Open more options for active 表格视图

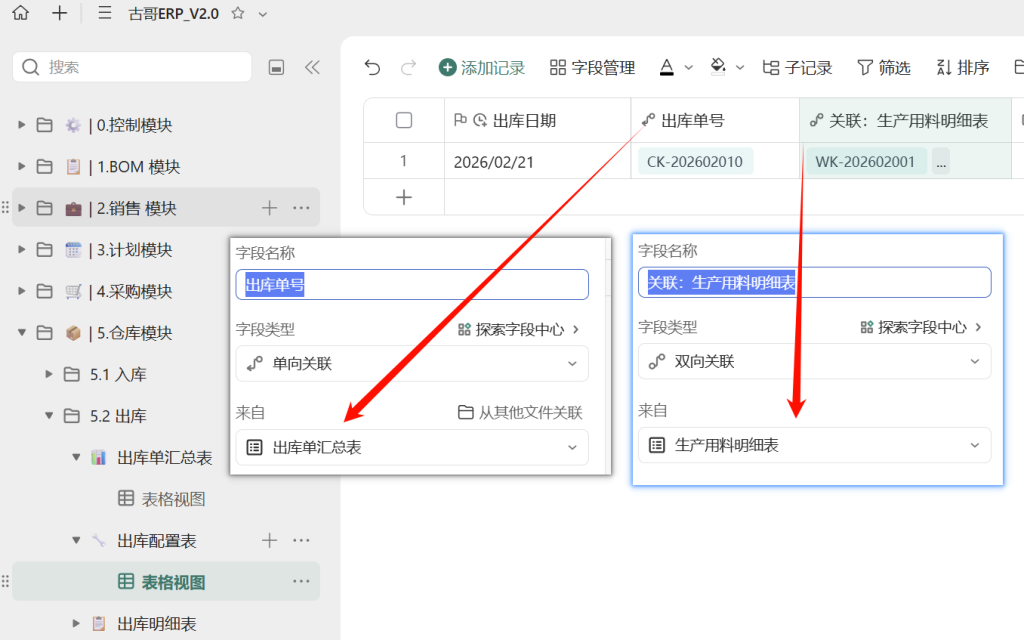click(301, 581)
